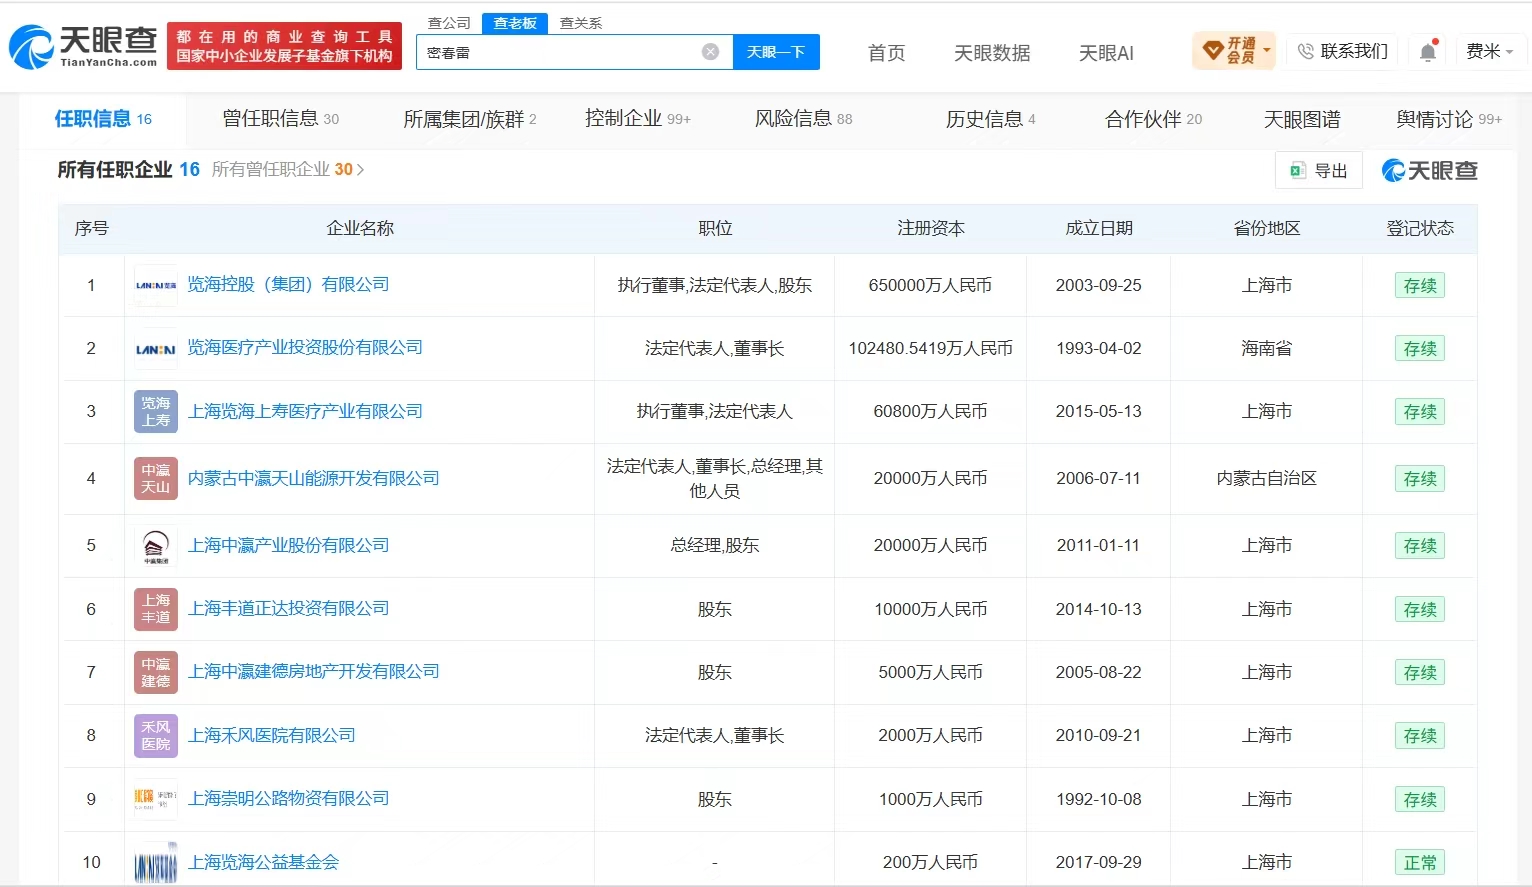Switch to 查公司 search tab
This screenshot has width=1532, height=887.
449,23
